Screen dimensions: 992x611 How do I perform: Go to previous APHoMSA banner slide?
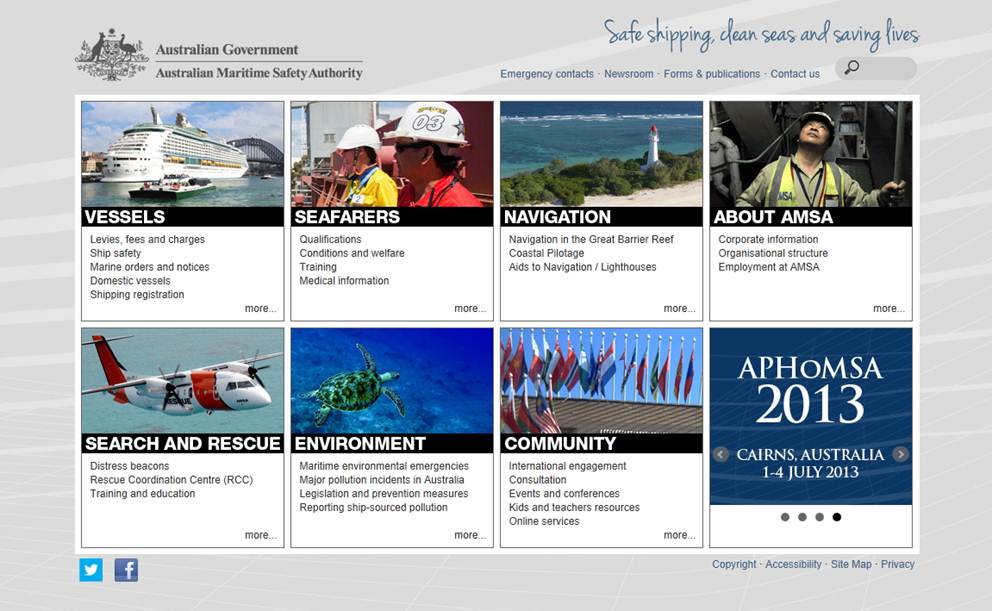pyautogui.click(x=721, y=454)
